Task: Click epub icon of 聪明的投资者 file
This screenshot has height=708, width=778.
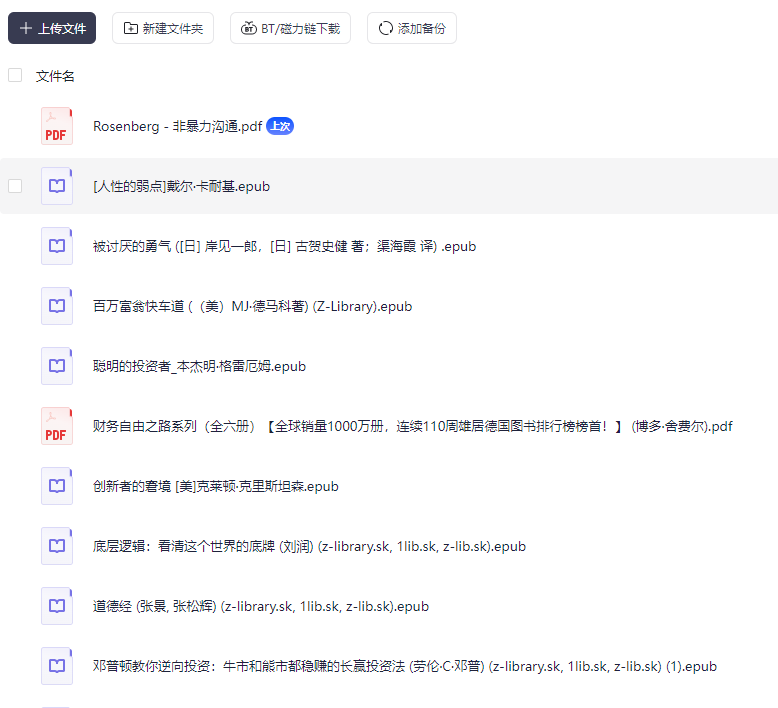Action: pyautogui.click(x=57, y=366)
